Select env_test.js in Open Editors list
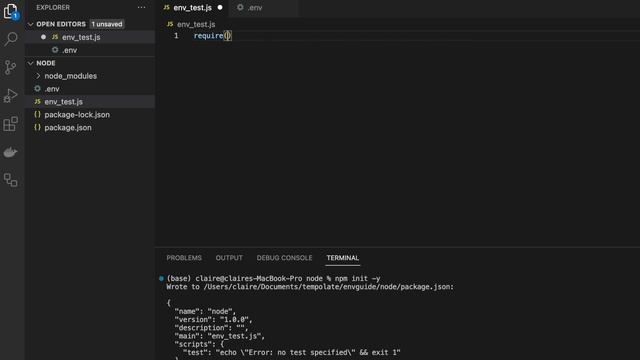Viewport: 640px width, 360px height. click(x=90, y=37)
